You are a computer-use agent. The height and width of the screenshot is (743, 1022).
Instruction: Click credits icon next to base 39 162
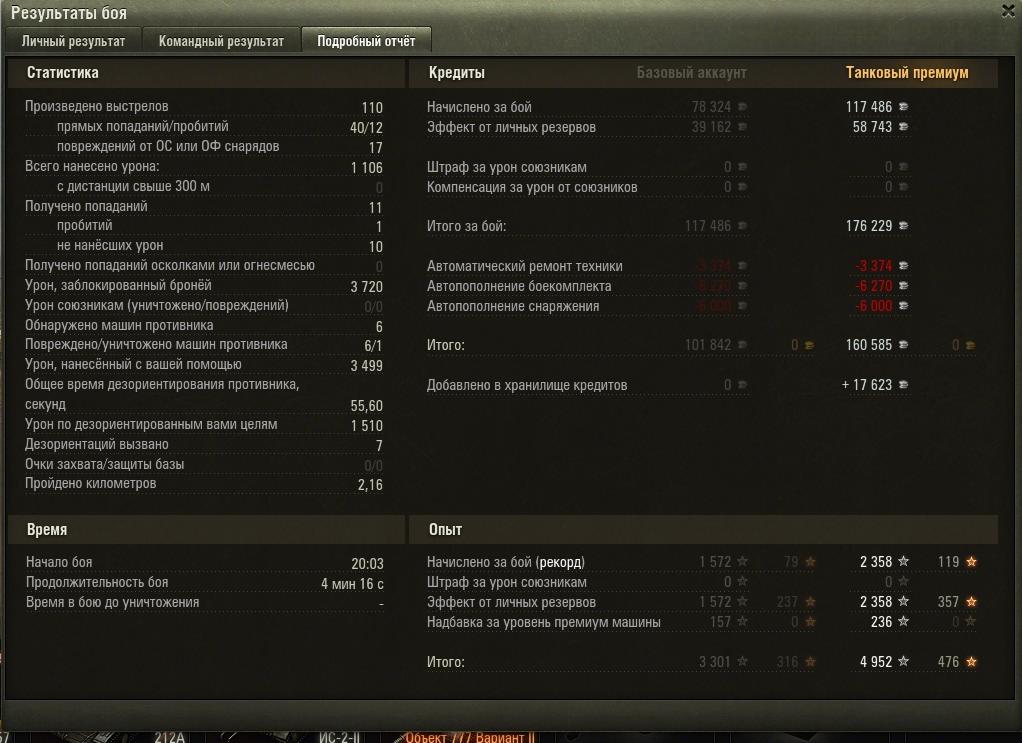point(742,127)
